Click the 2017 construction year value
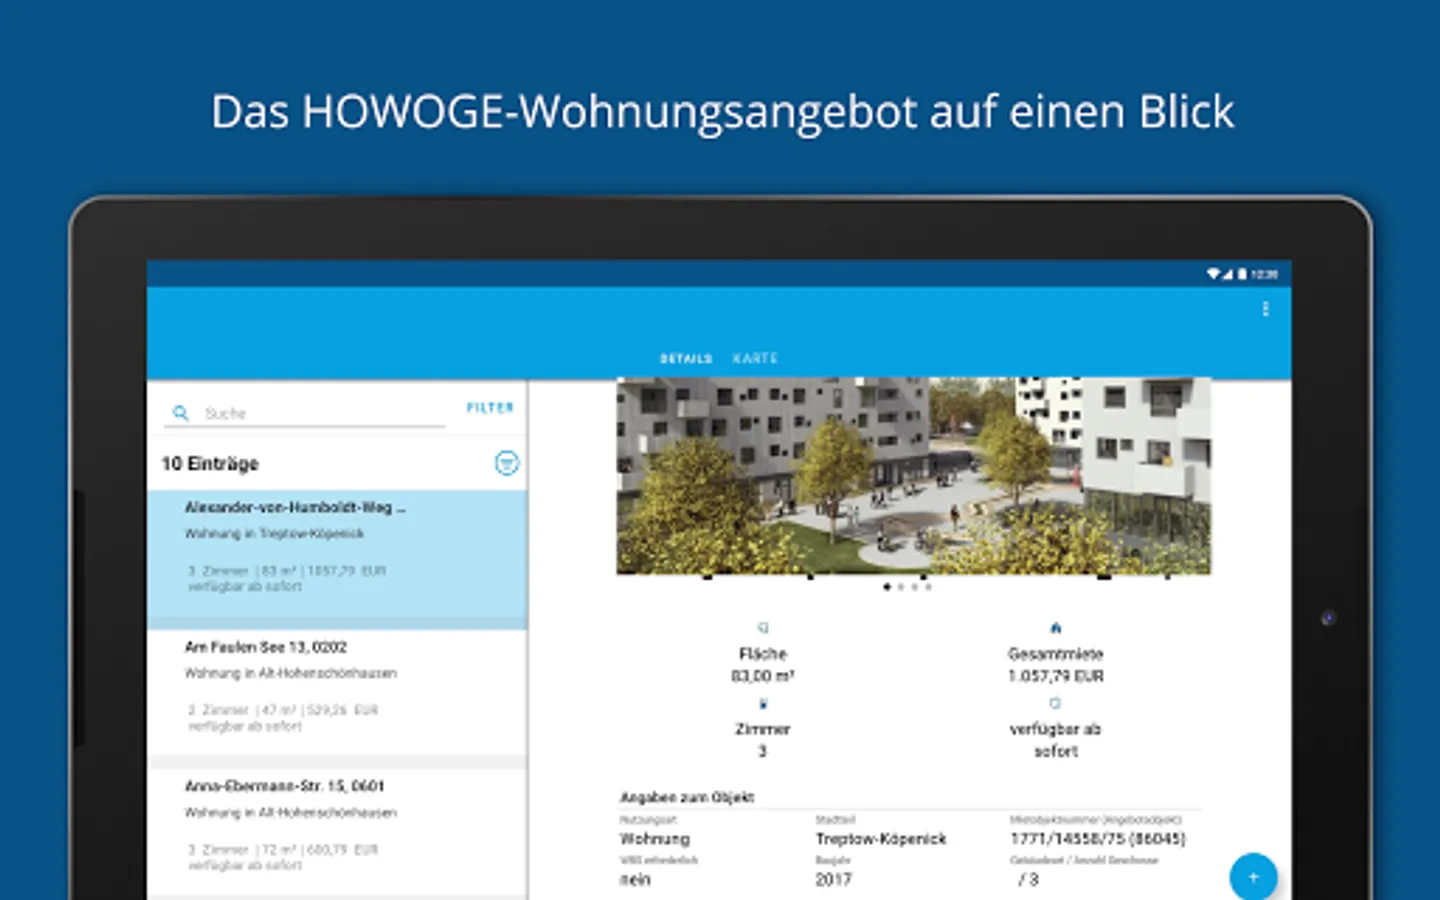 [x=833, y=880]
